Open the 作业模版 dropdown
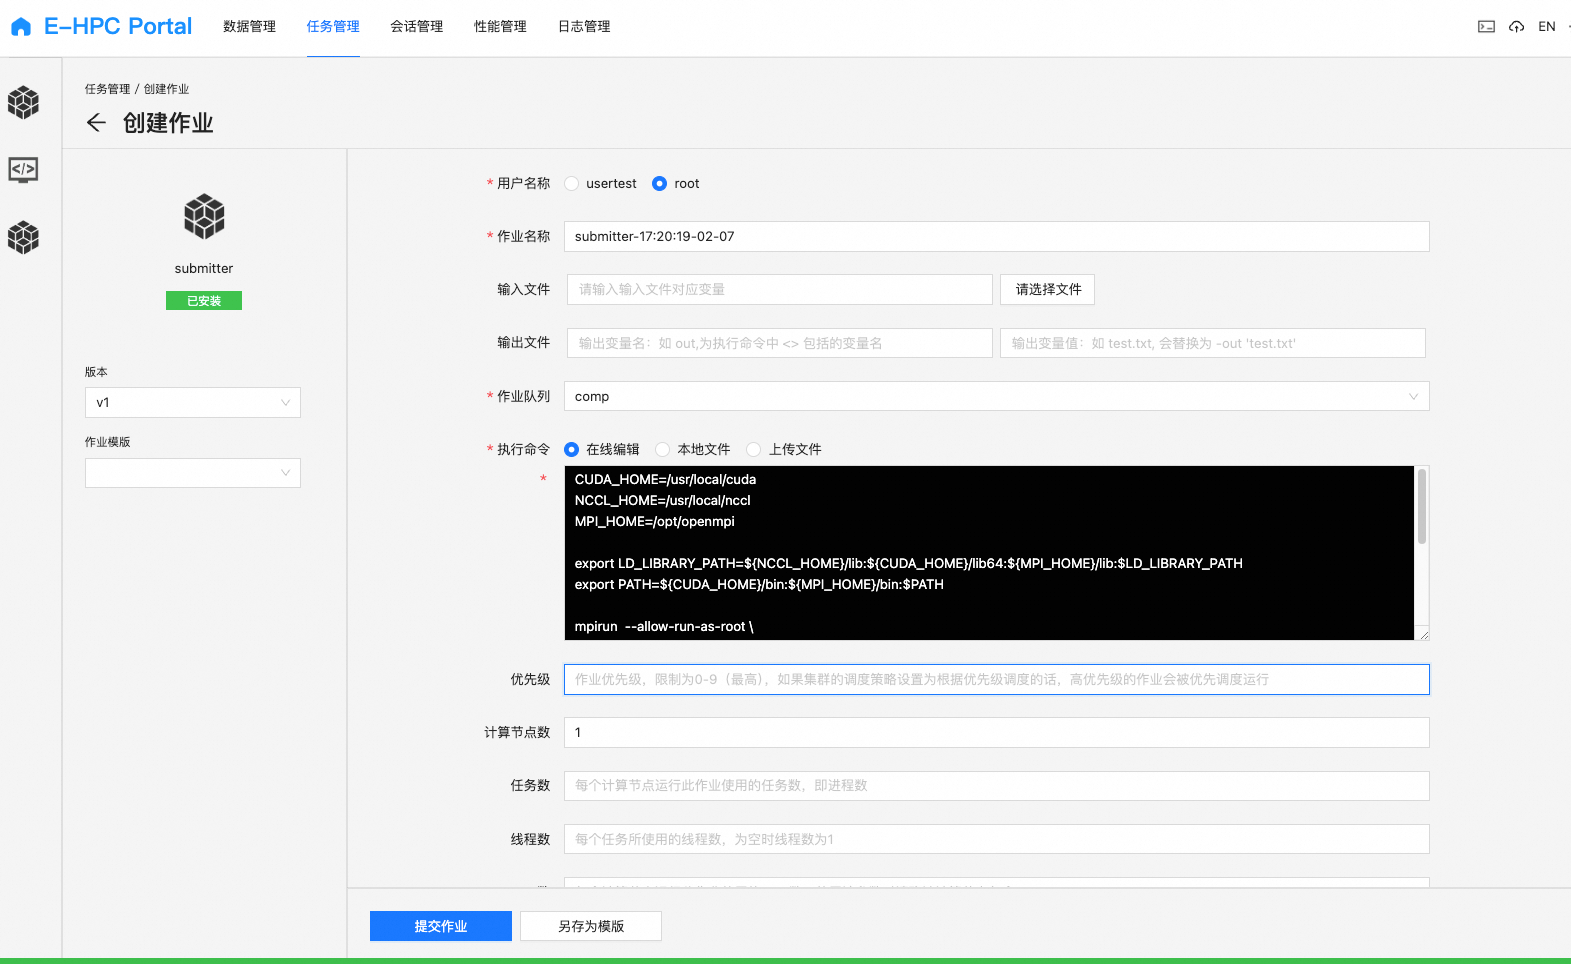1571x964 pixels. click(193, 473)
